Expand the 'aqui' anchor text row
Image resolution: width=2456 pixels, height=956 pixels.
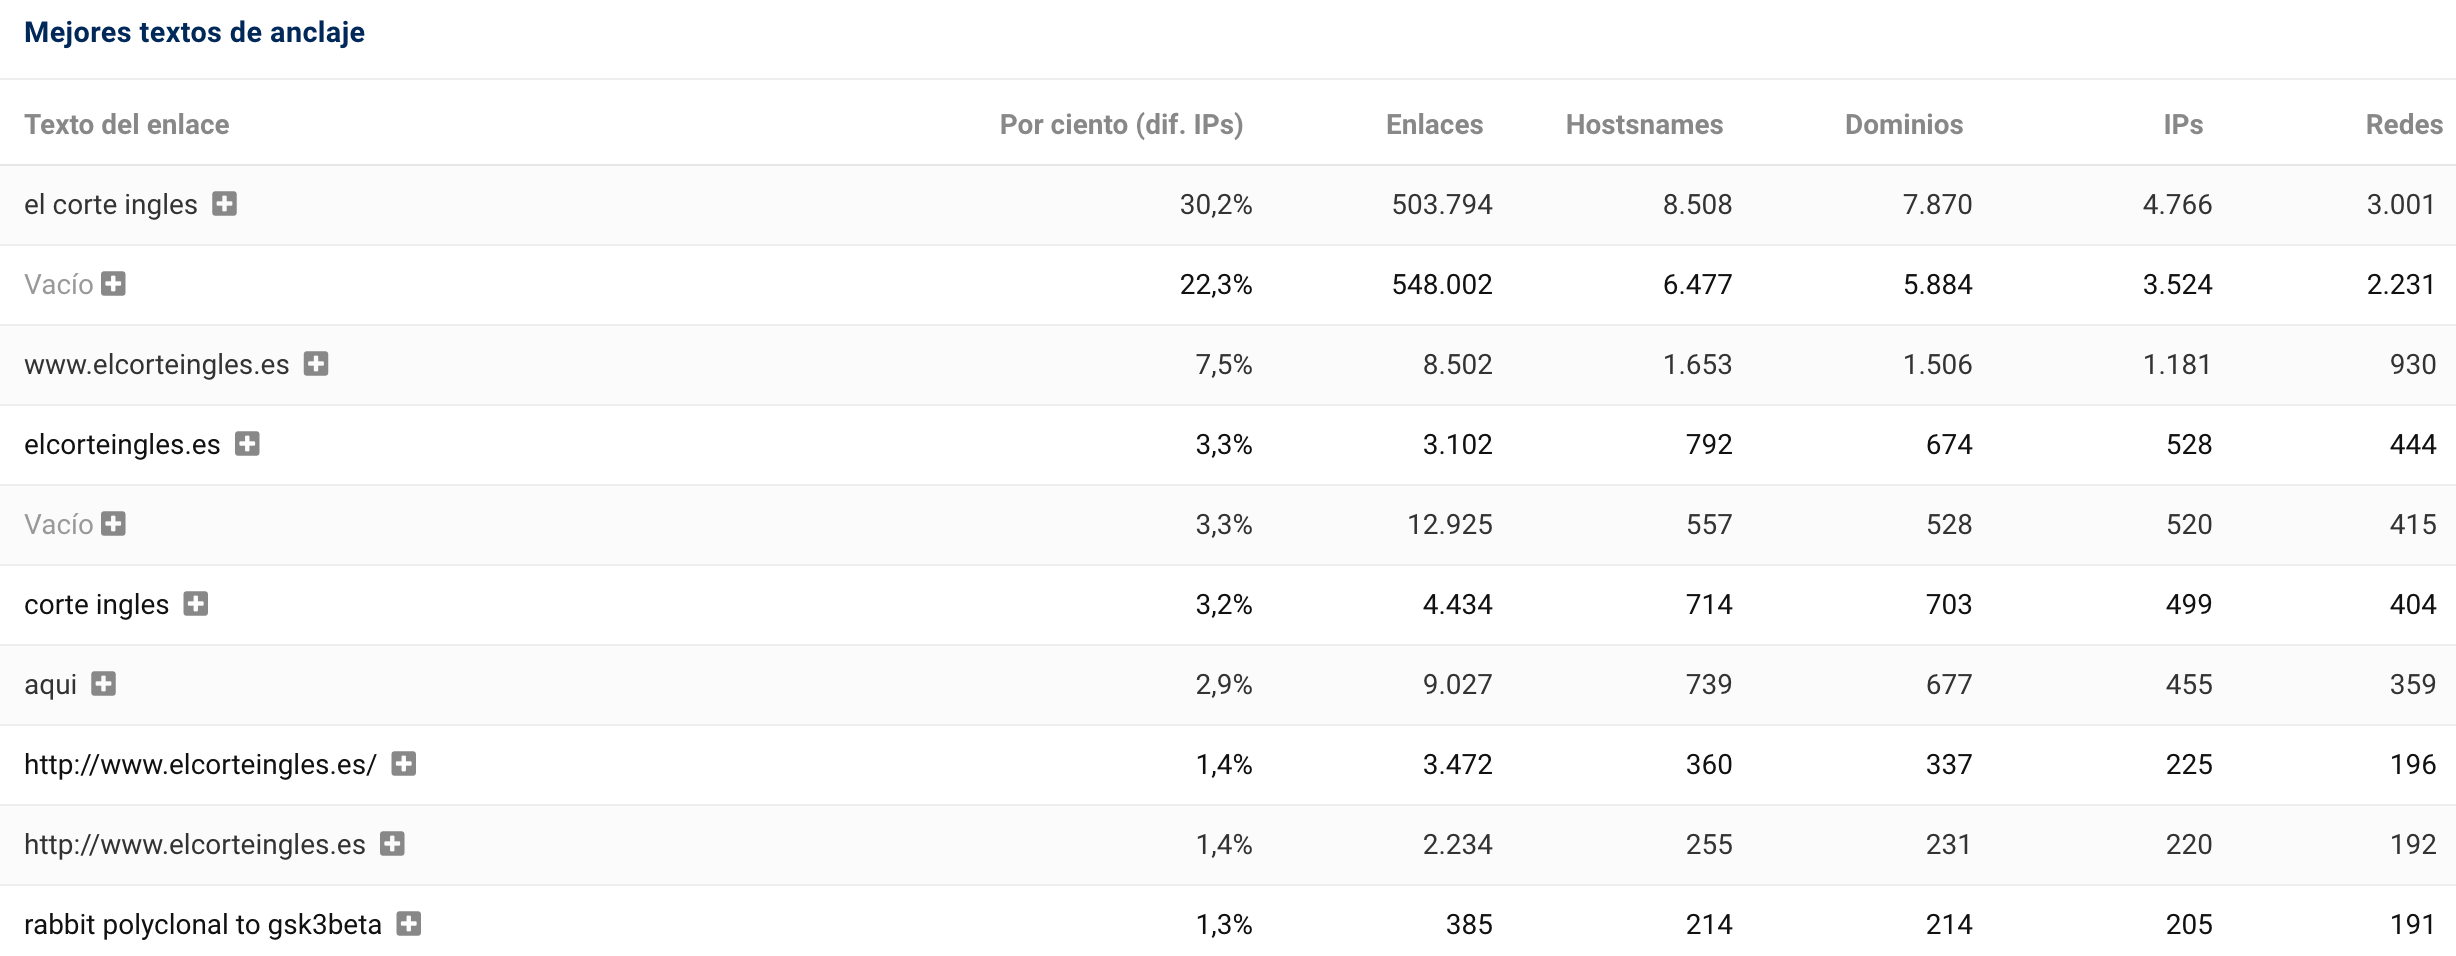click(x=104, y=684)
